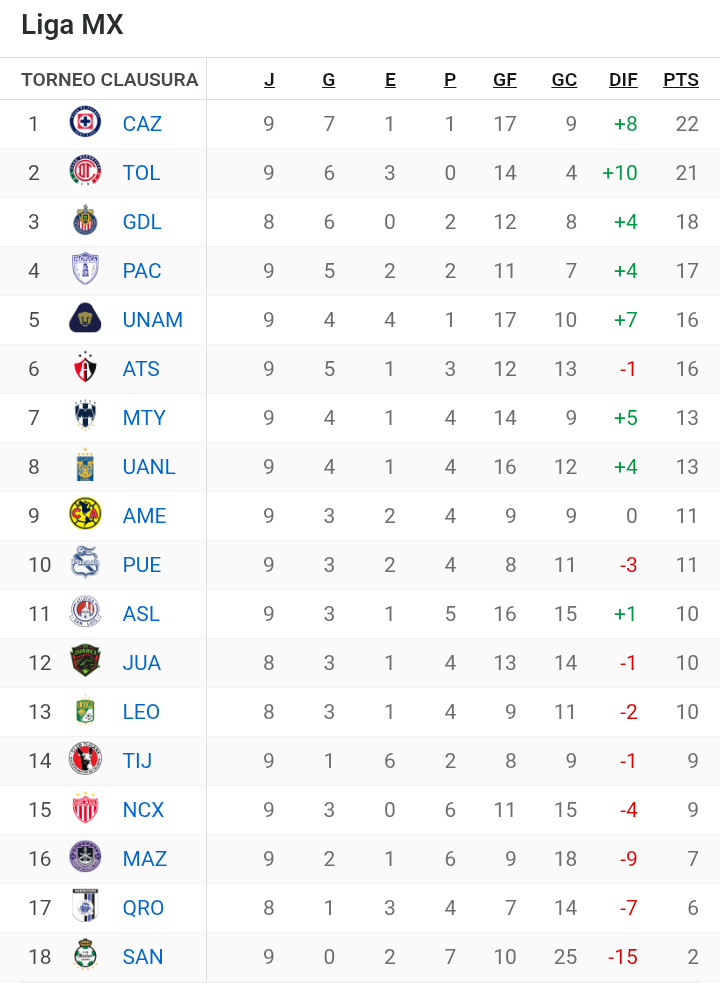720x994 pixels.
Task: Select the QRO team name
Action: point(143,907)
